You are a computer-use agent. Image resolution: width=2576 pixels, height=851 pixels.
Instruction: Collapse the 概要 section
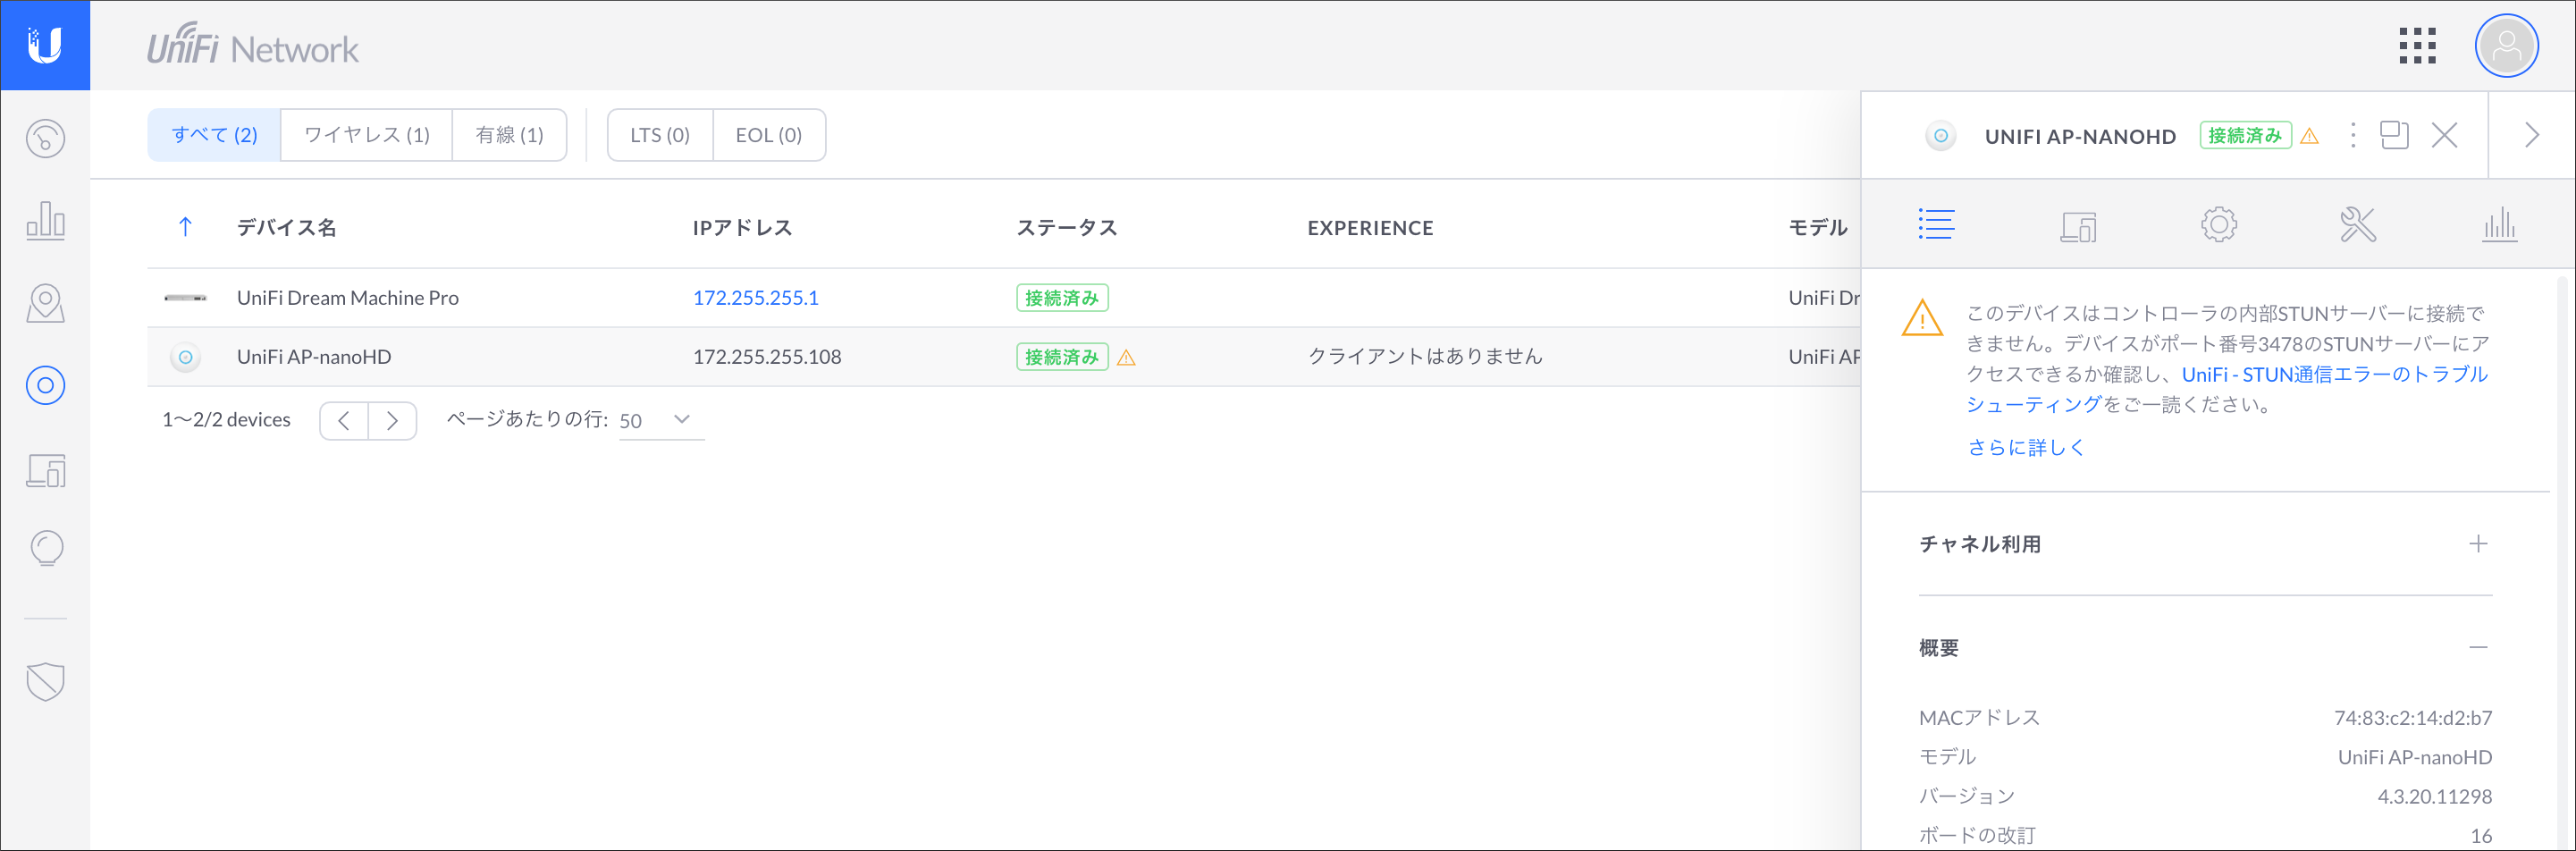tap(2477, 647)
